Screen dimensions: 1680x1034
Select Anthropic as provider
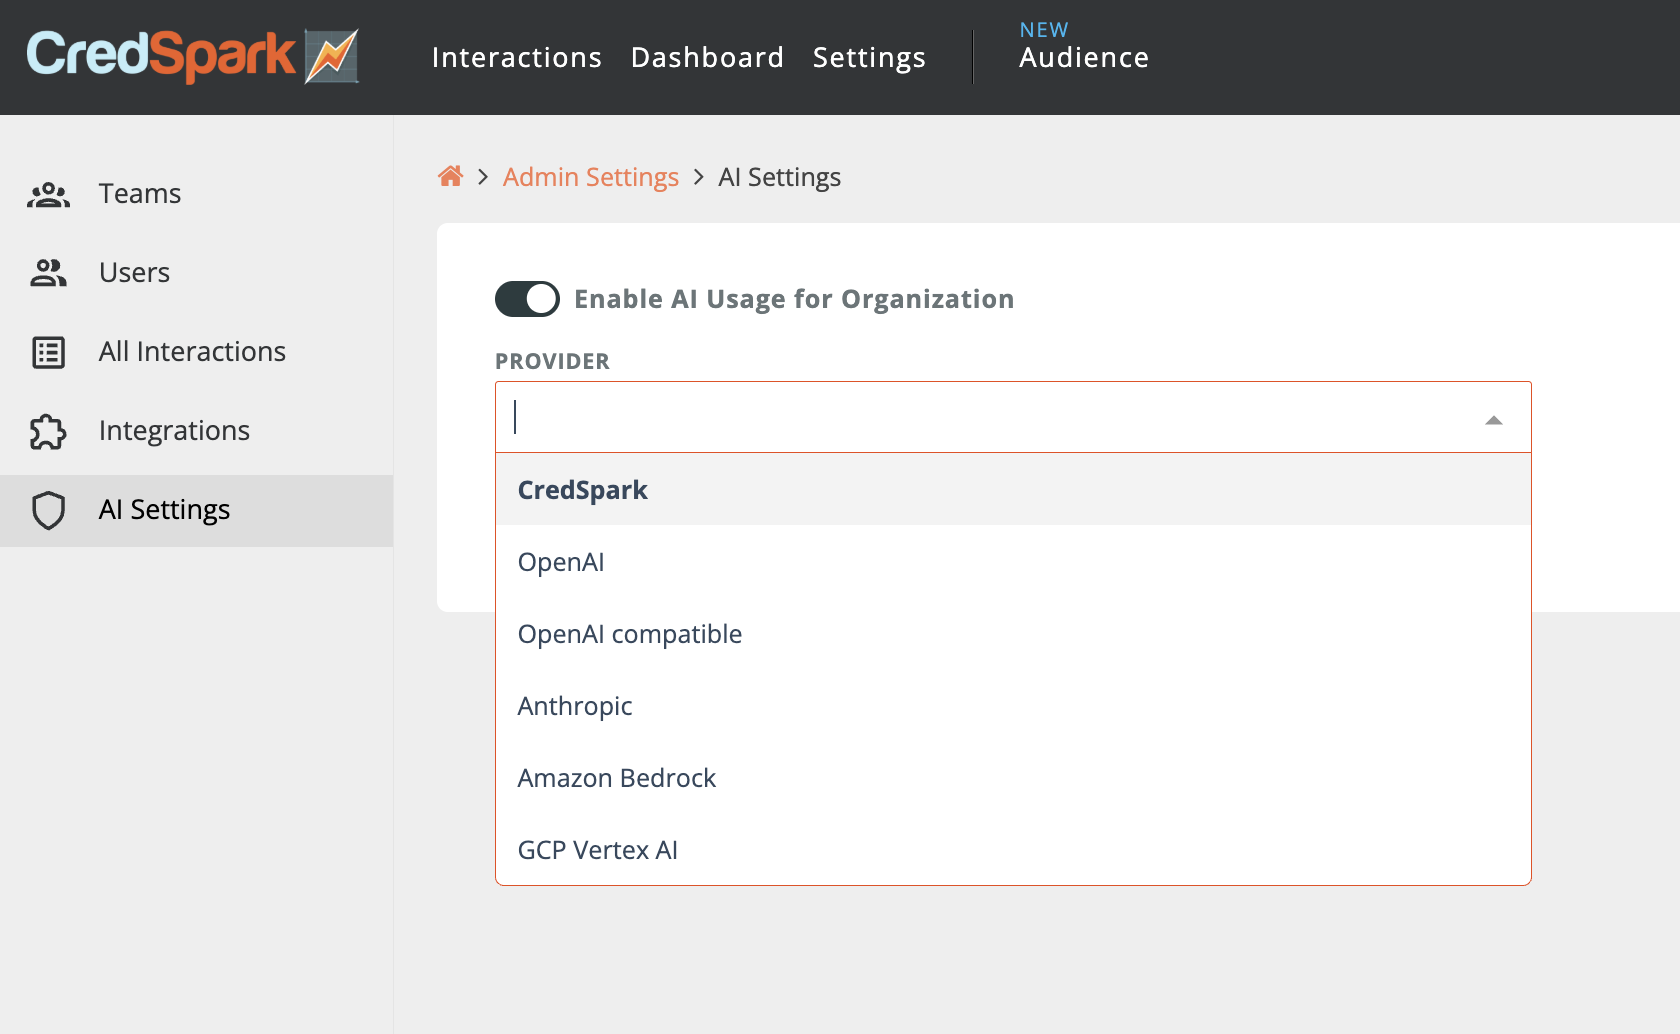point(1013,706)
